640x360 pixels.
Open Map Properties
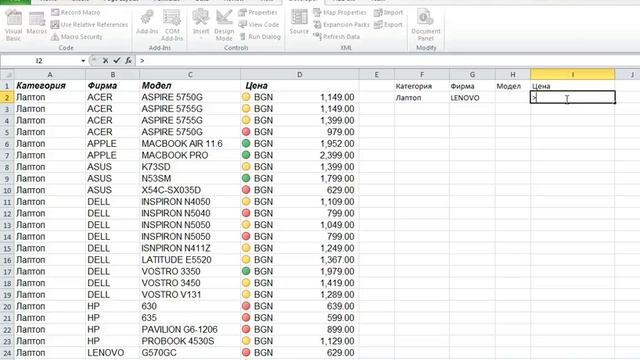(340, 13)
